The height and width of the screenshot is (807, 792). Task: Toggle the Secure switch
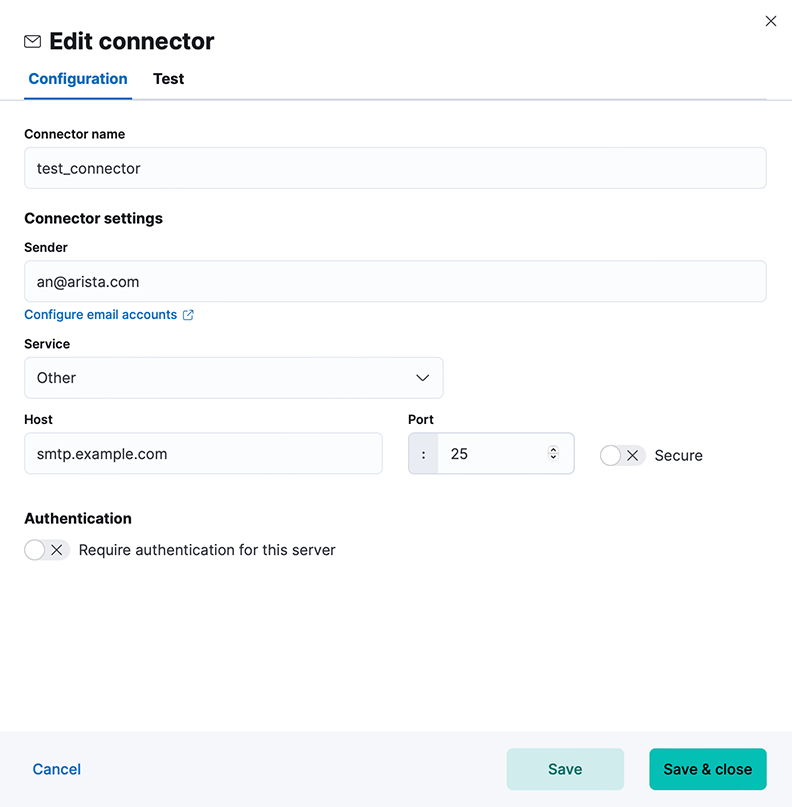[622, 455]
